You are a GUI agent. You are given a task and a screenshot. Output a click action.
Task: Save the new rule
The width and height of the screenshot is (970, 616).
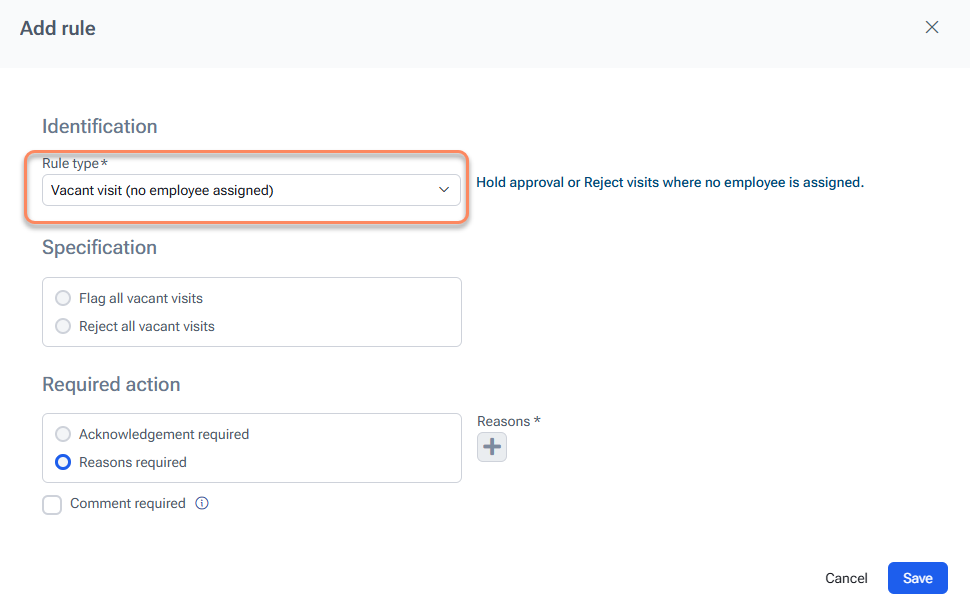917,578
